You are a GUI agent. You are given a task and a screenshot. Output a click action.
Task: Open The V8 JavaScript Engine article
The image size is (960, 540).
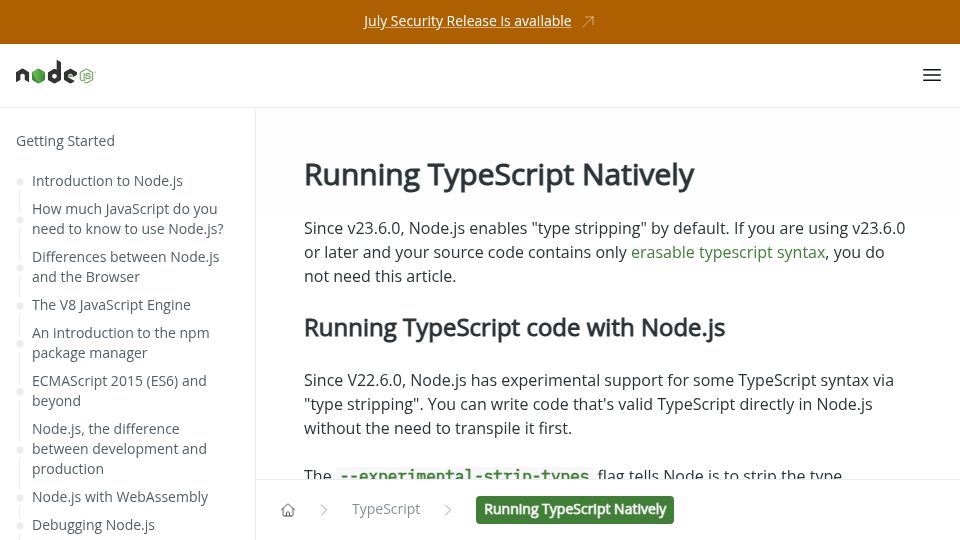point(111,305)
